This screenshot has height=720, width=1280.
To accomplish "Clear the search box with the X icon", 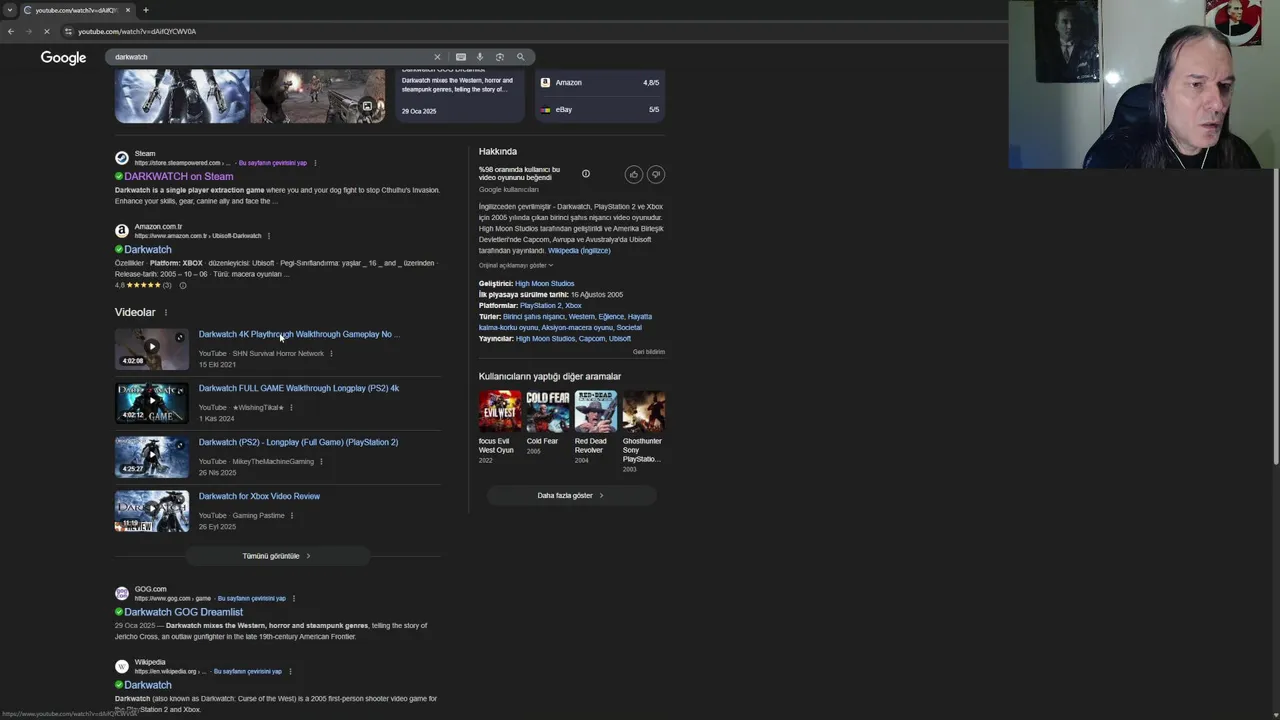I will pyautogui.click(x=437, y=57).
